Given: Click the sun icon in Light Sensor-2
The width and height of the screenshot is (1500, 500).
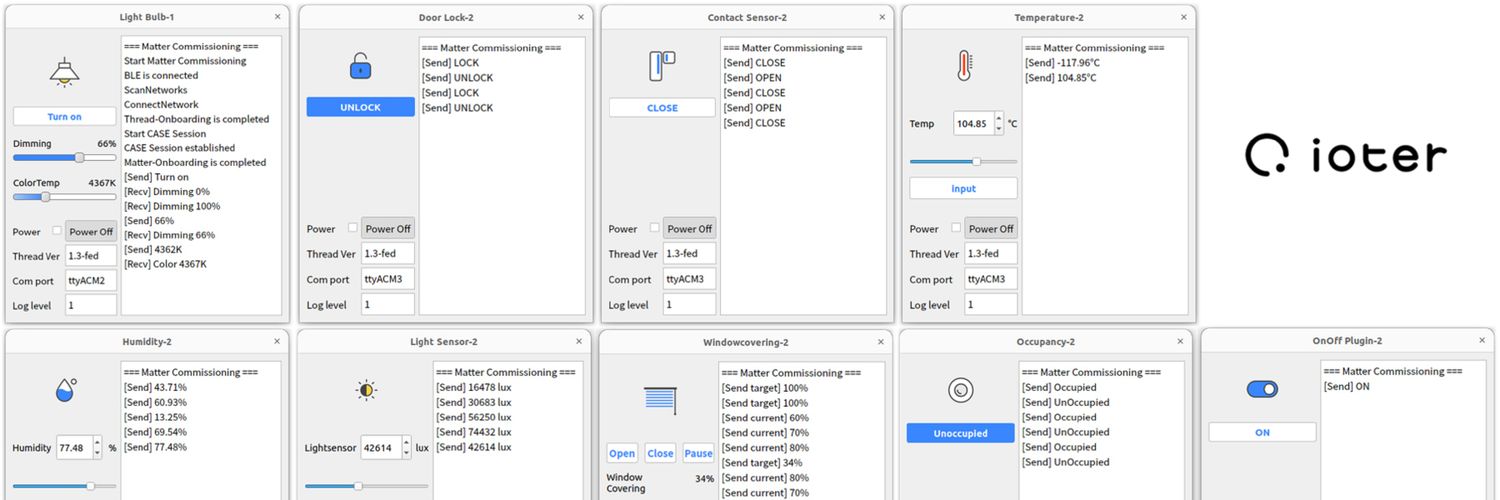Looking at the screenshot, I should (367, 390).
